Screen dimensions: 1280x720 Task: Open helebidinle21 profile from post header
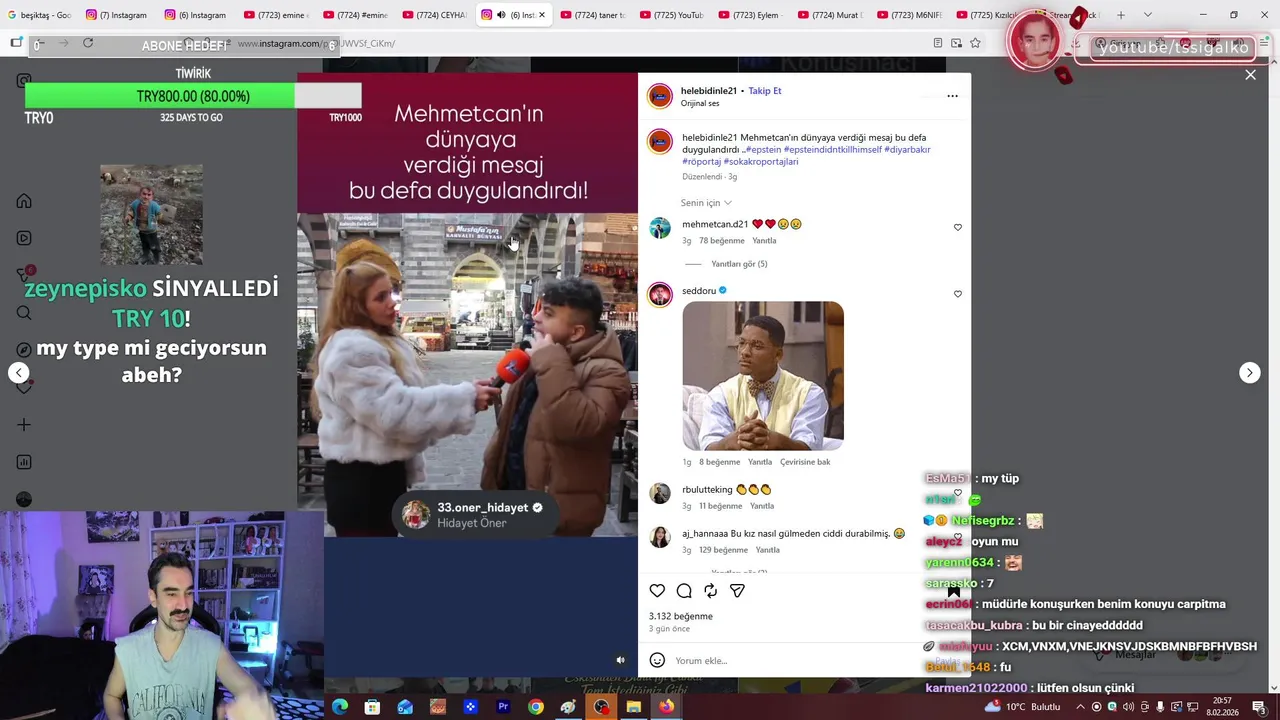tap(709, 91)
